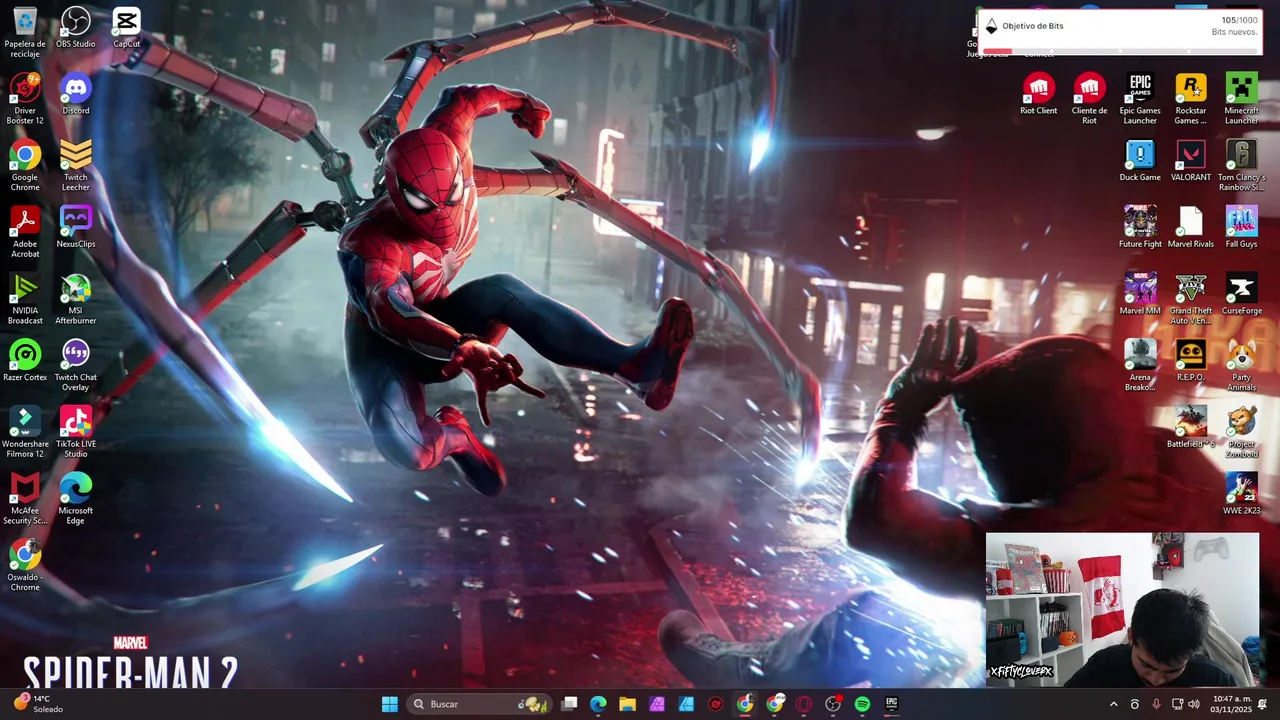Open the Microsoft Edge desktop shortcut
The height and width of the screenshot is (720, 1280).
[76, 499]
